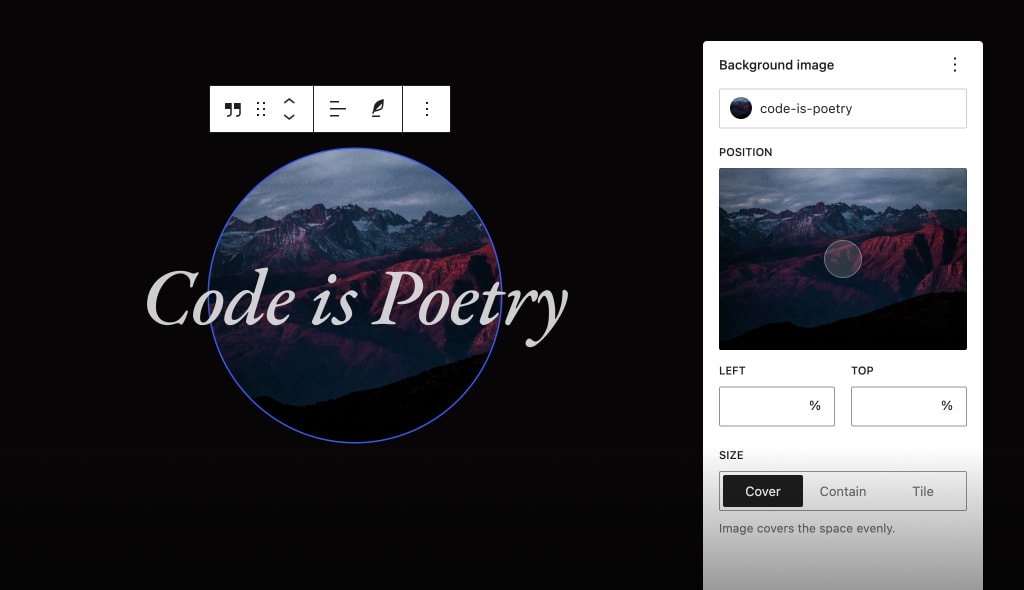This screenshot has height=590, width=1024.
Task: Click the feather toolbar icon
Action: click(x=377, y=108)
